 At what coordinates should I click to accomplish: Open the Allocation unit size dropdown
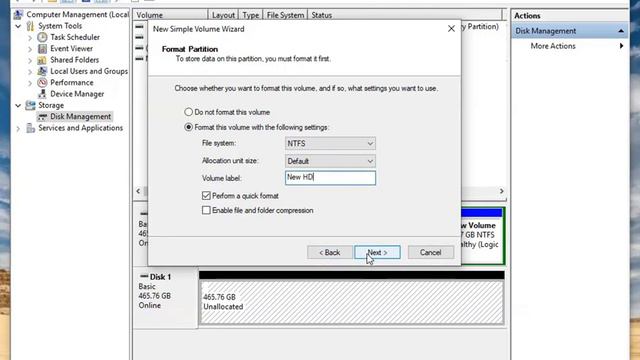330,161
